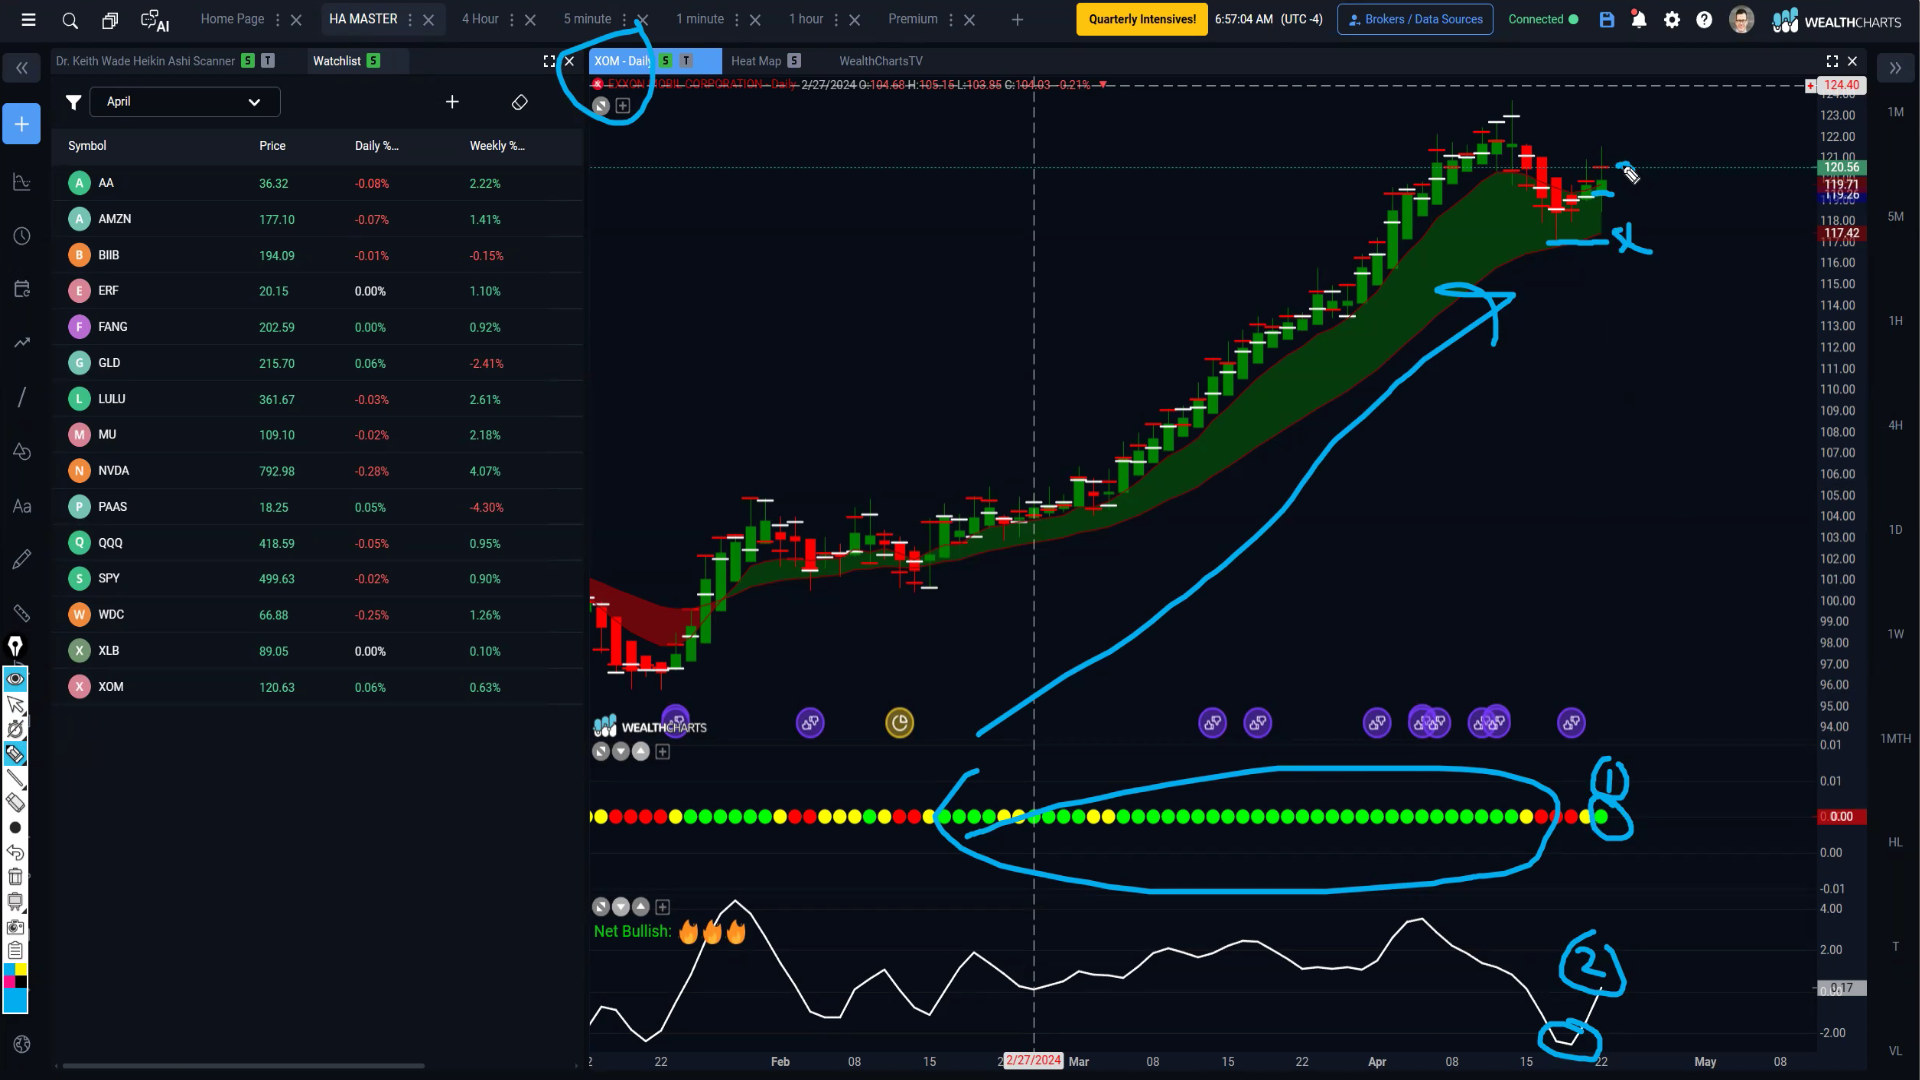Switch to the WealthChartsTV tab

click(x=881, y=61)
